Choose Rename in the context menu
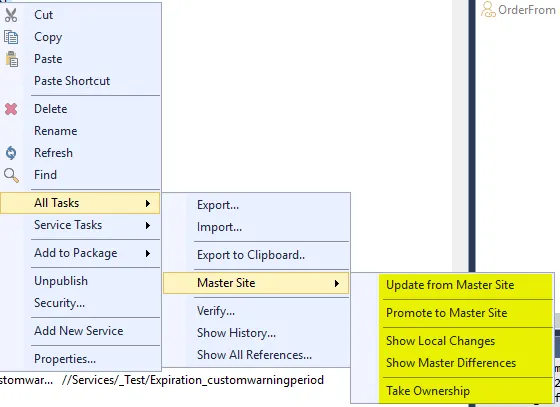The width and height of the screenshot is (560, 407). 81,131
